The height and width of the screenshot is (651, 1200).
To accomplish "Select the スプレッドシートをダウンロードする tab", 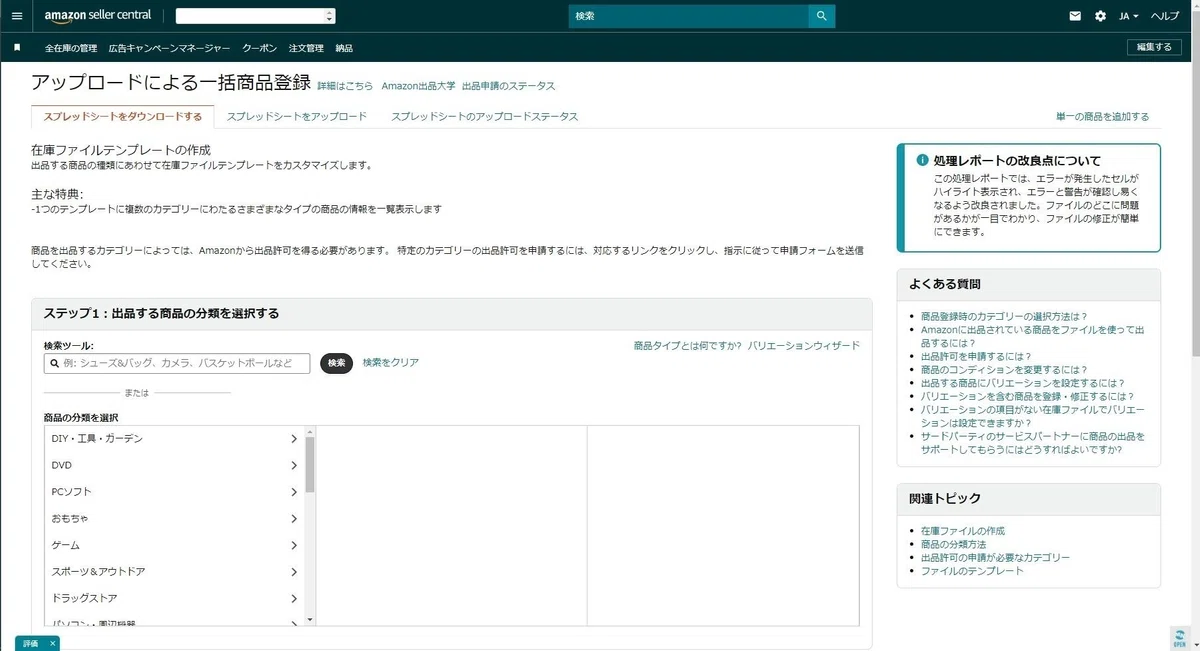I will pos(123,116).
